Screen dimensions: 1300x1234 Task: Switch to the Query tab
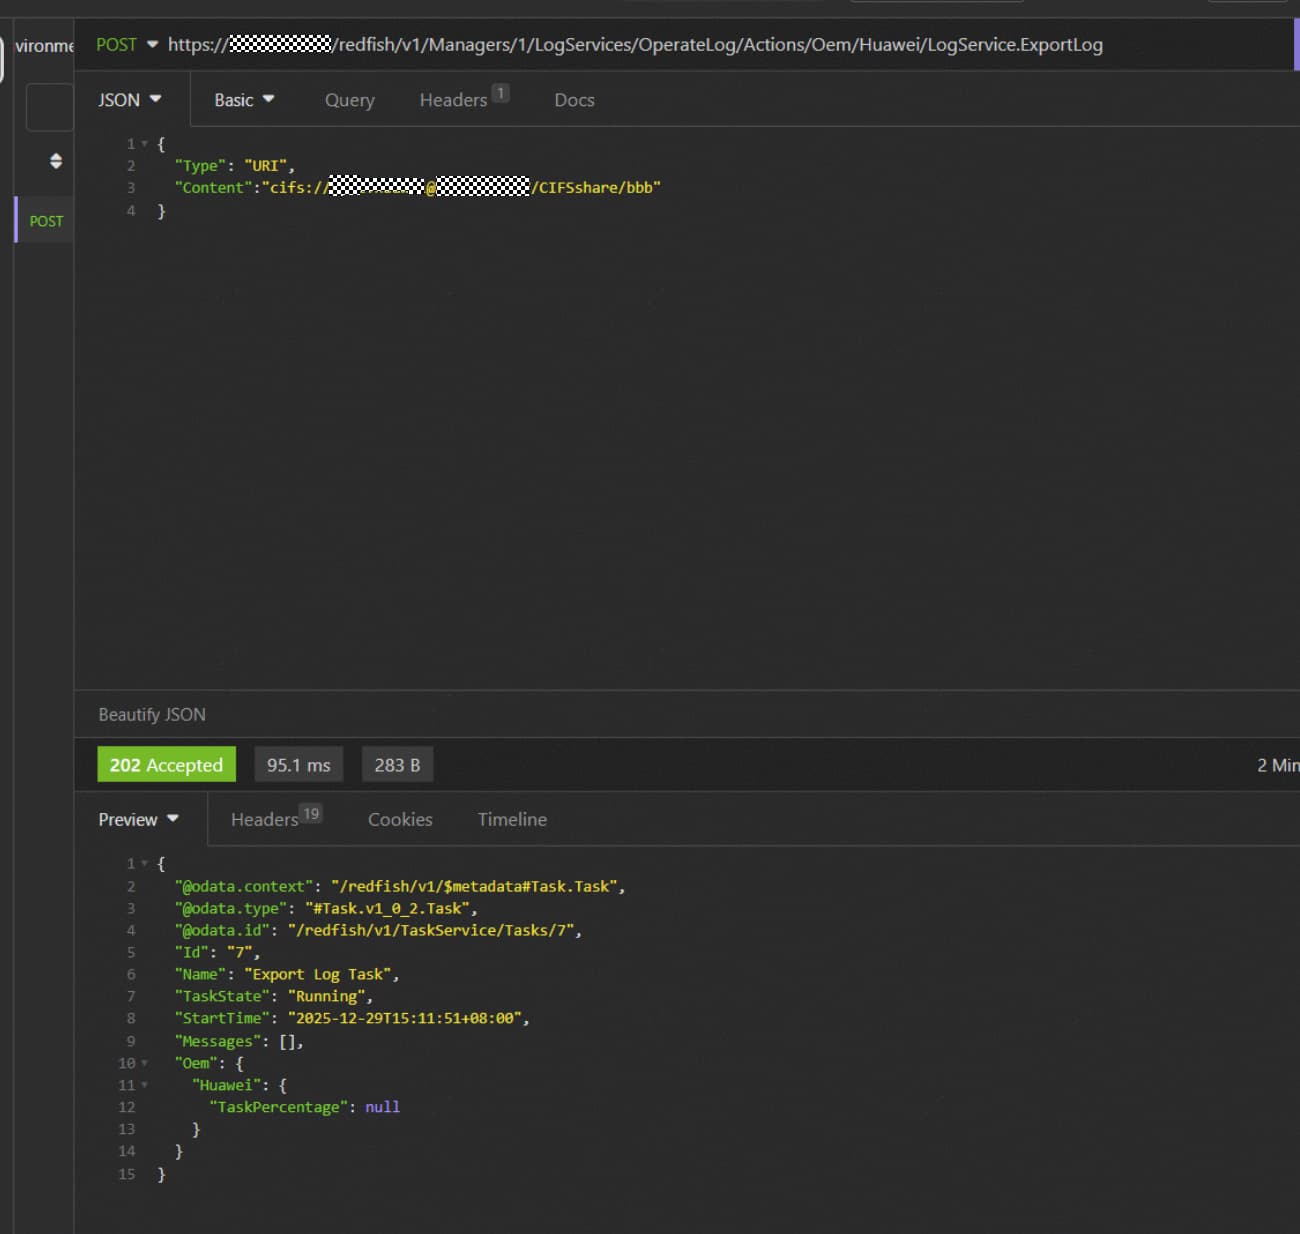click(349, 100)
